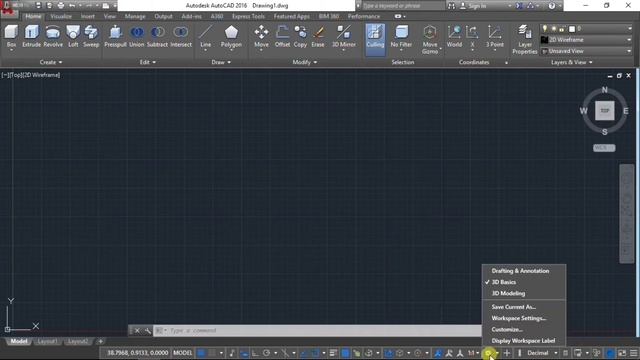
Task: Select the Move Gizmo tool
Action: click(430, 39)
